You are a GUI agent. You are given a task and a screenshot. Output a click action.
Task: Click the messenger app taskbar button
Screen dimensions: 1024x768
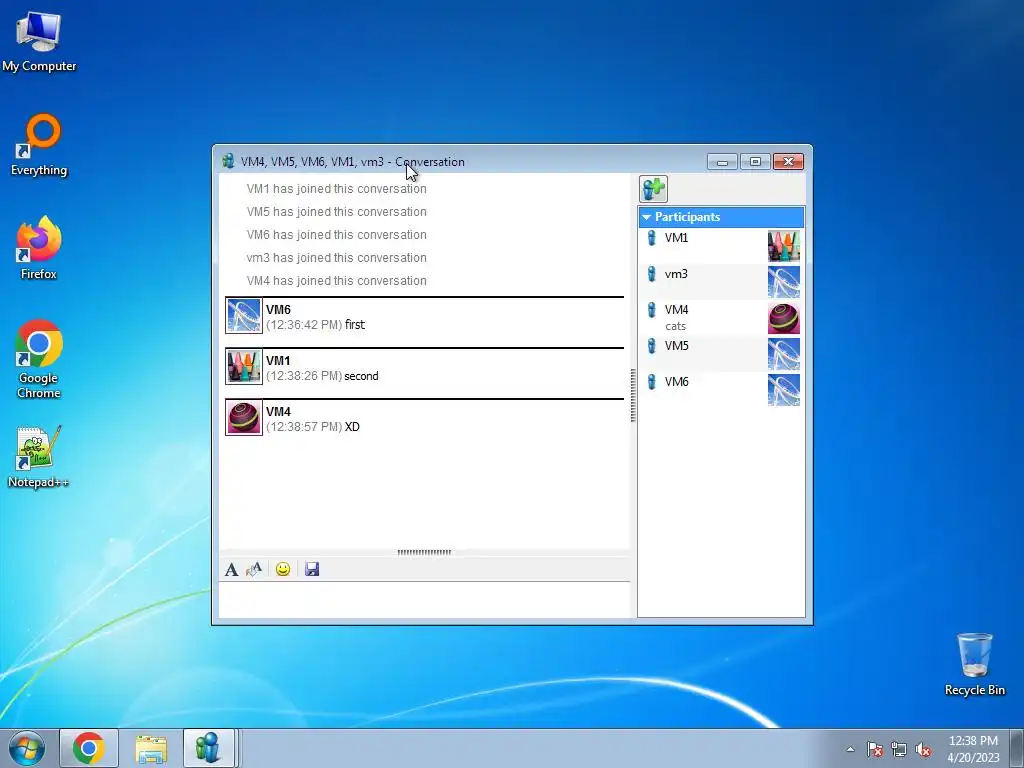pos(208,748)
